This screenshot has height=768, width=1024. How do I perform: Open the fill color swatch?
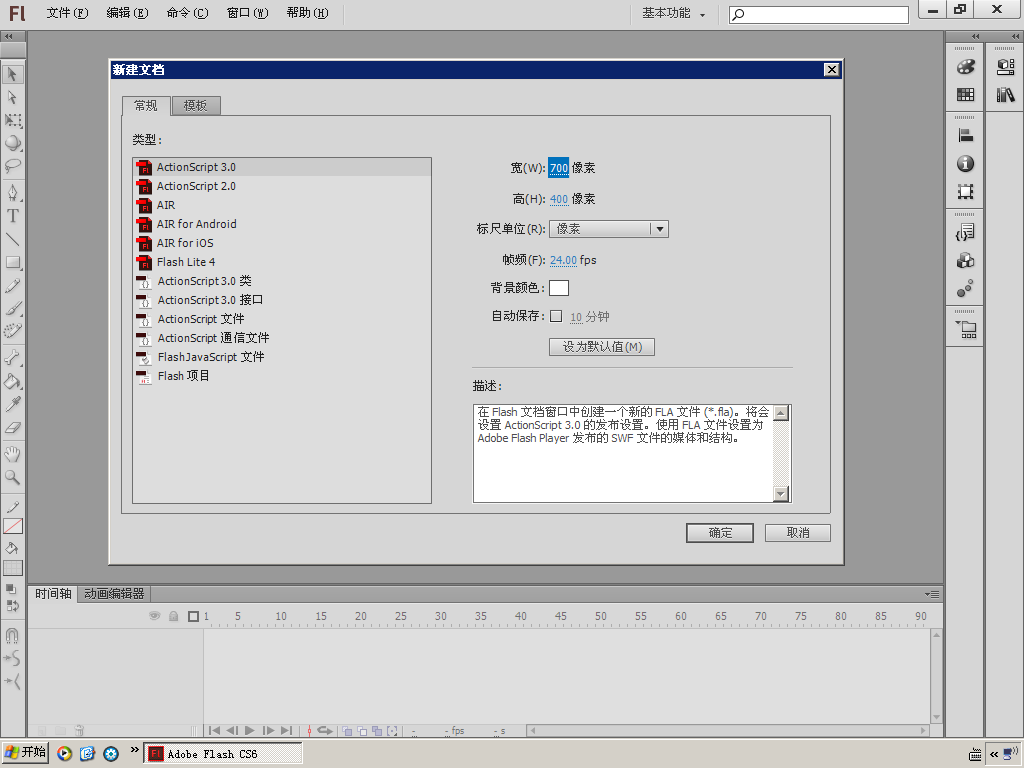(x=12, y=568)
